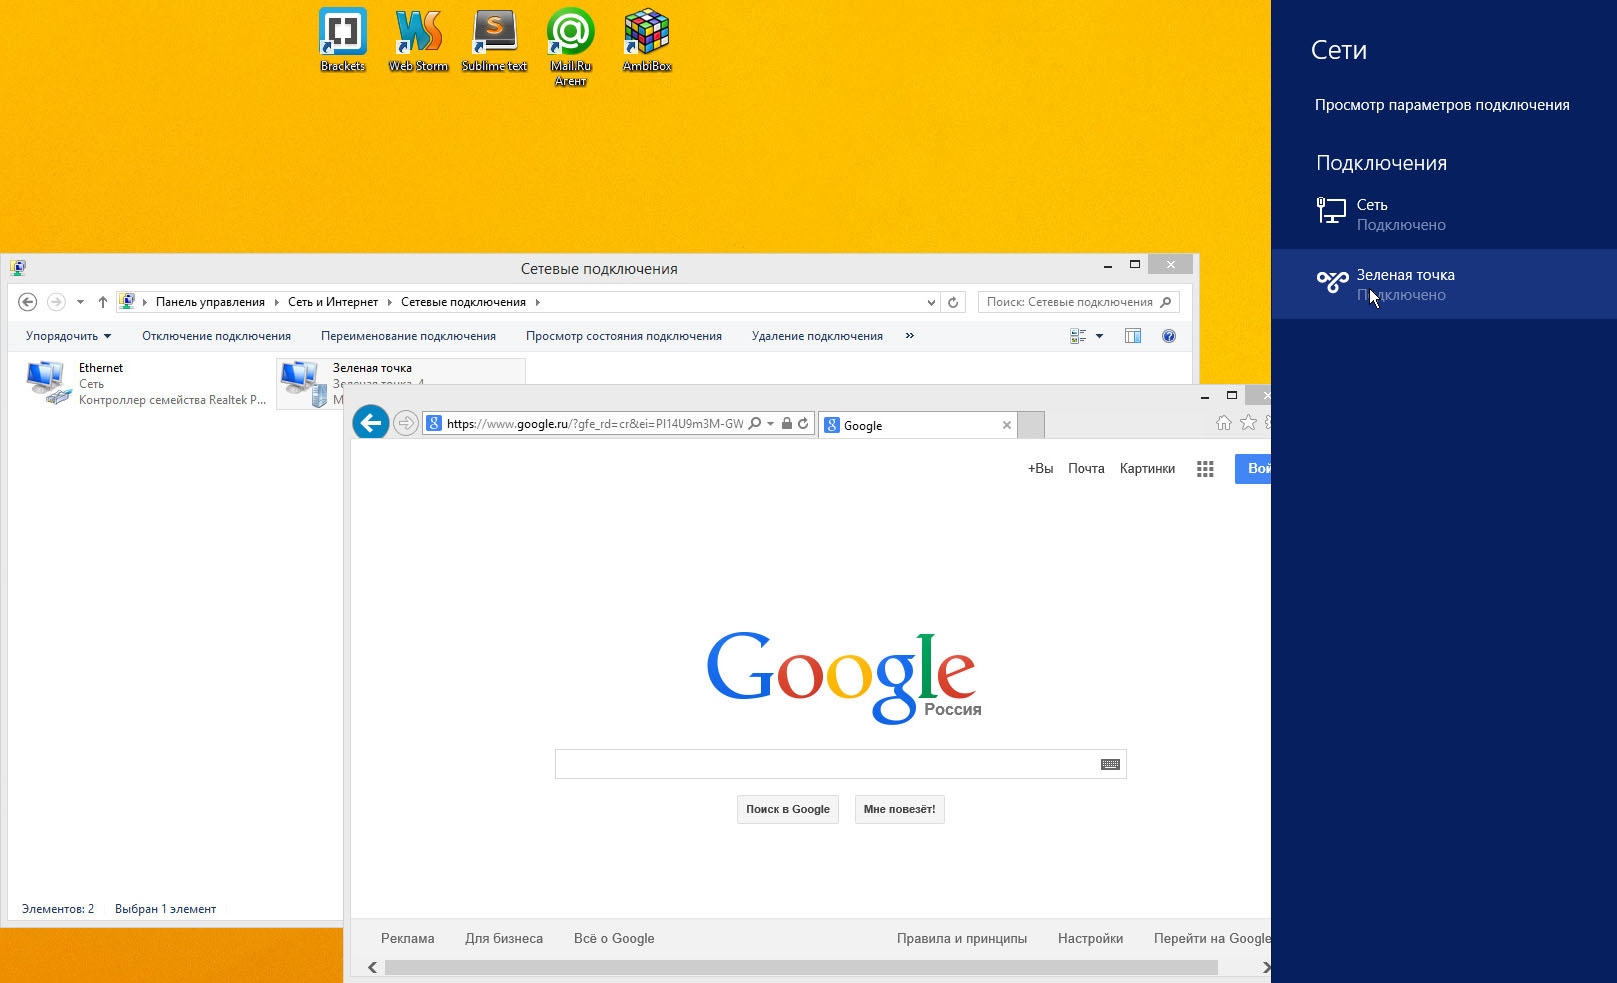Select the Ethernet network adapter

(146, 384)
